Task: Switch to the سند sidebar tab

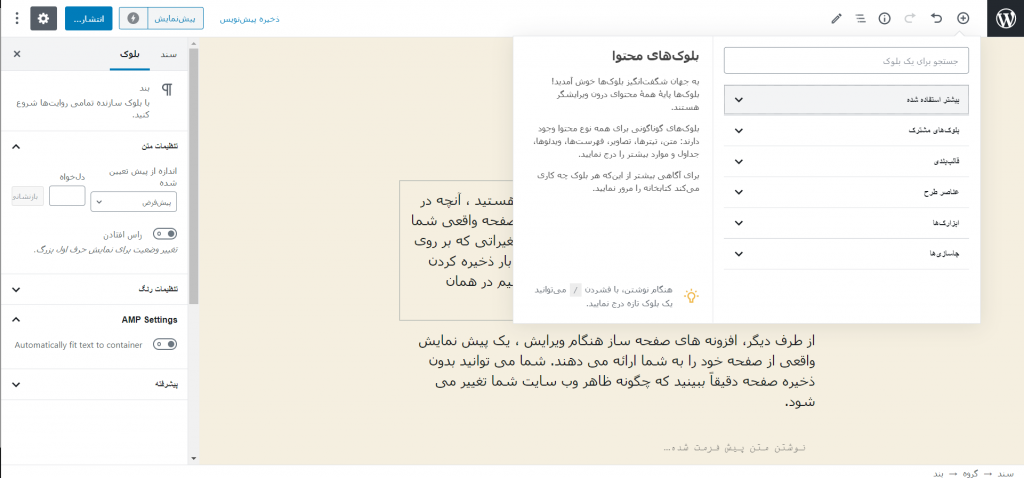Action: coord(168,54)
